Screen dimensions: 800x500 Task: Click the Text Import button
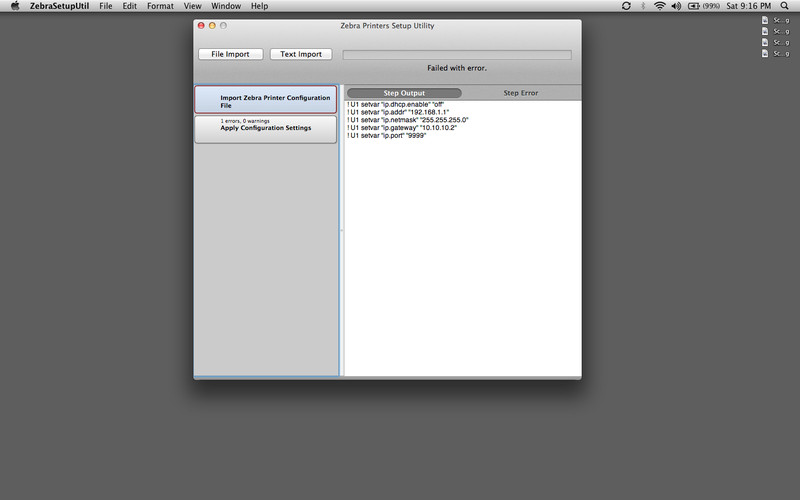(301, 54)
